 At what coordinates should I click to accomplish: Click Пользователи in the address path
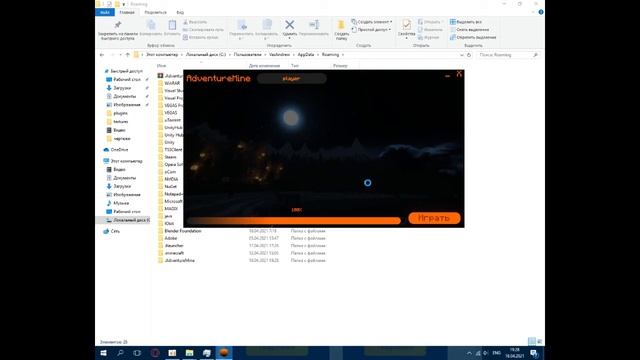pos(248,55)
